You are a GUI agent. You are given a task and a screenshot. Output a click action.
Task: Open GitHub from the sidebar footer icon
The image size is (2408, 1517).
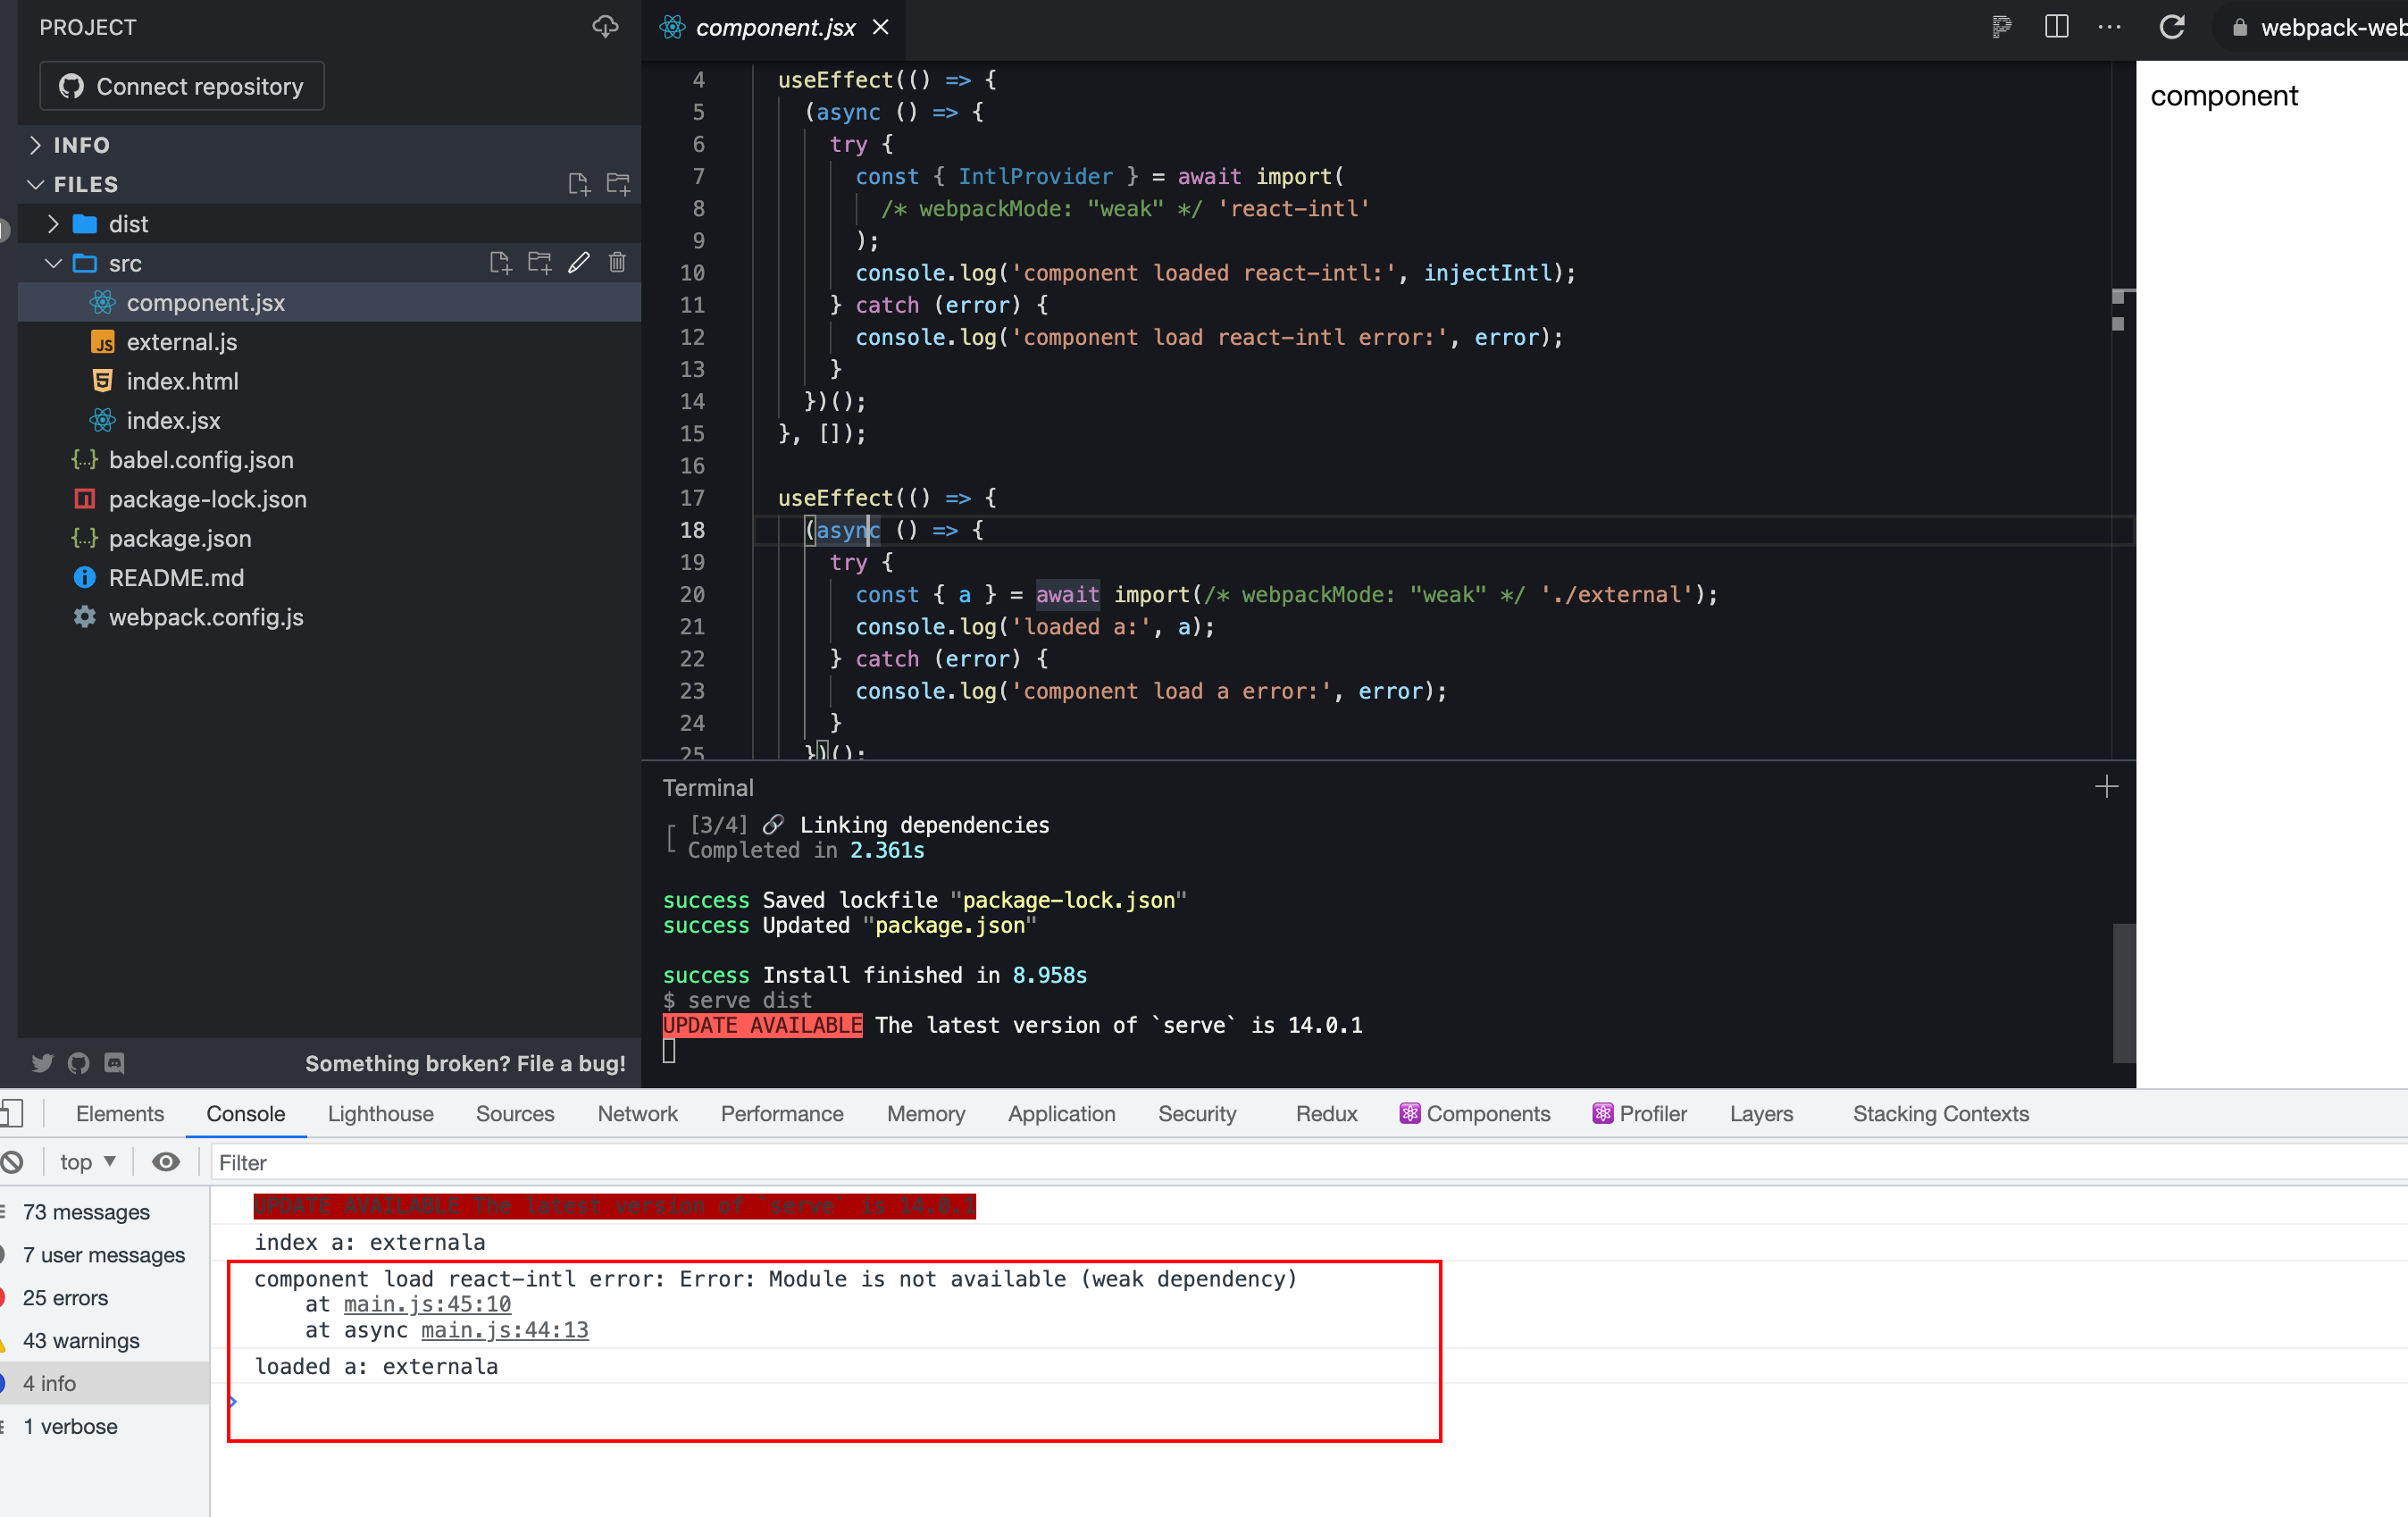(78, 1063)
